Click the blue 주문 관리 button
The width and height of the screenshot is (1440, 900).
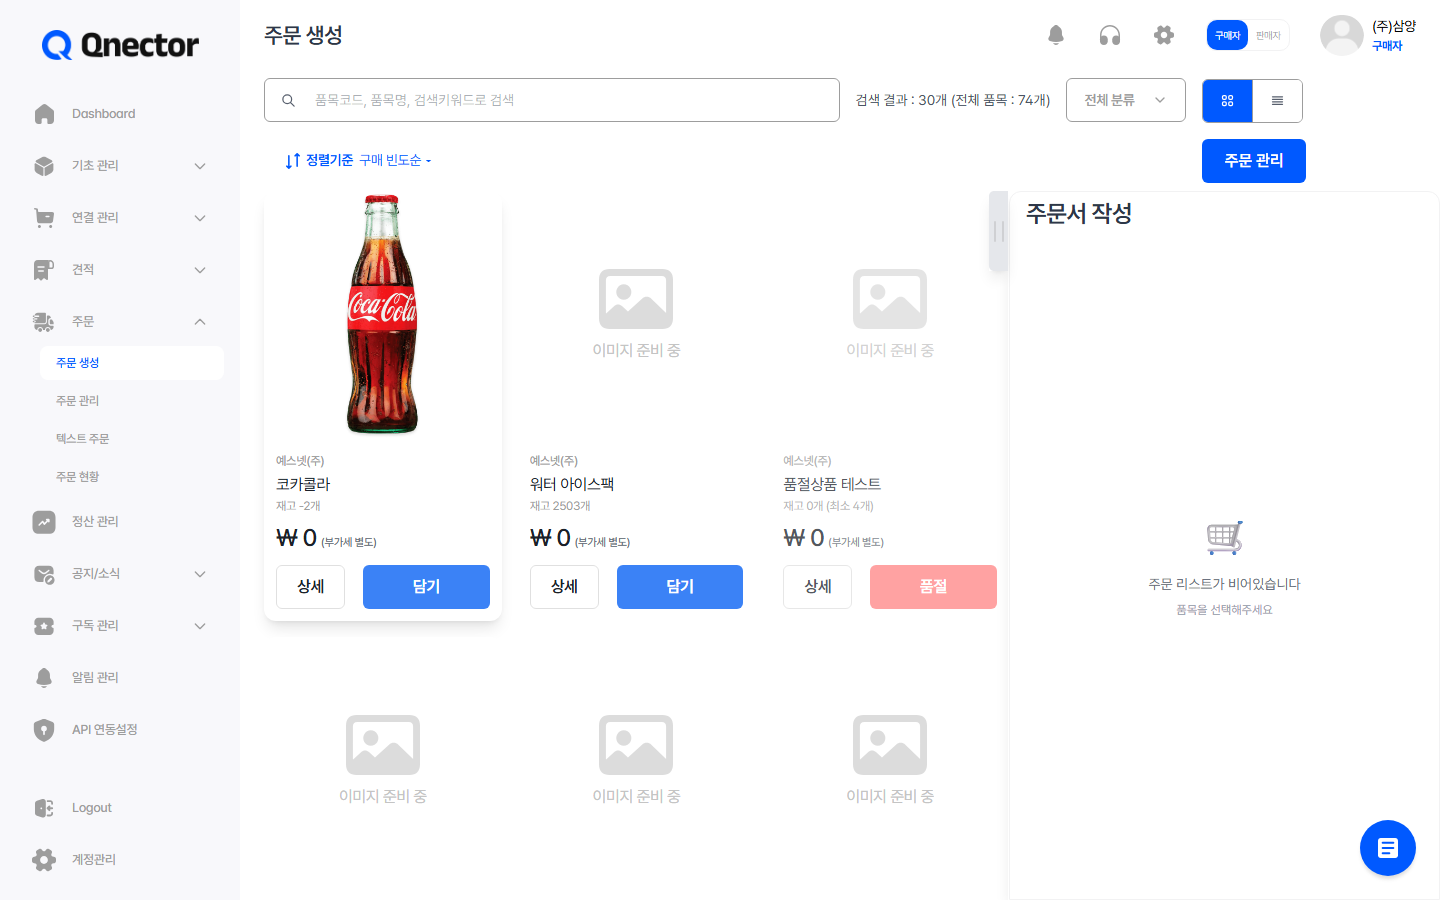click(1254, 161)
